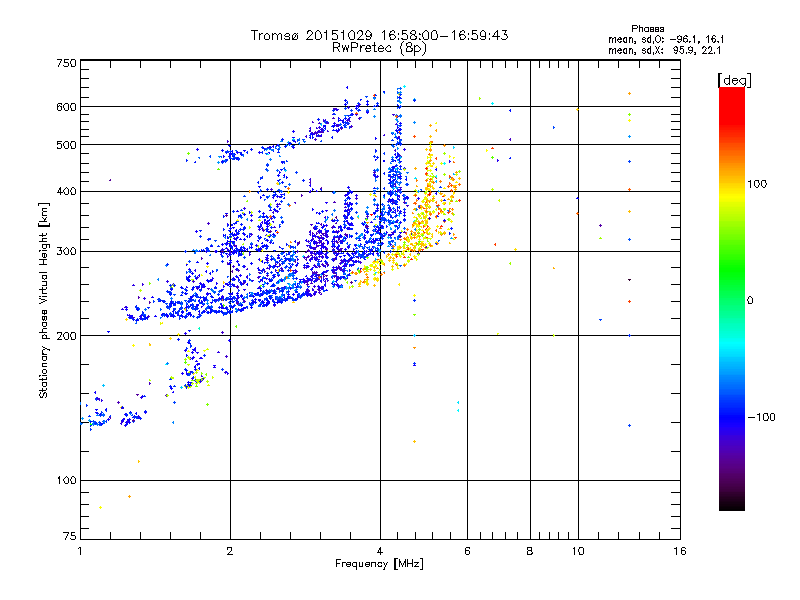Click the x-axis tick label "6"
Screen dimensions: 800x600
click(x=467, y=551)
